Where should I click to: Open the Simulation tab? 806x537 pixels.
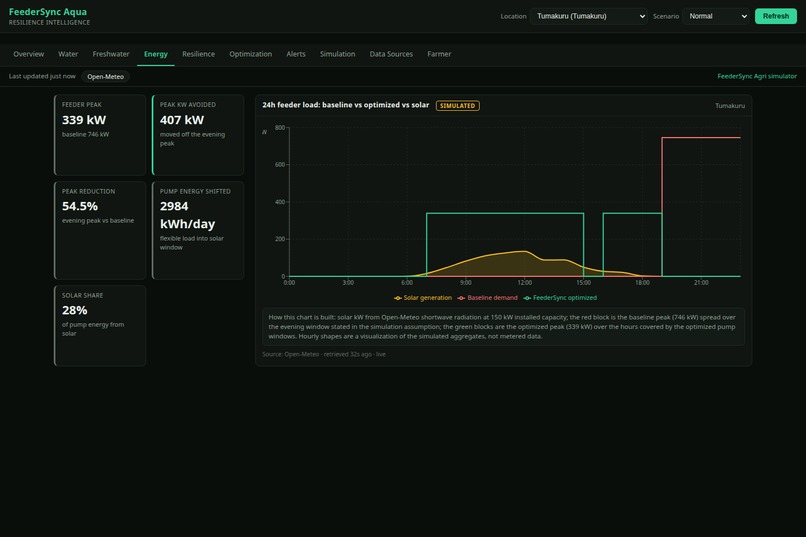click(337, 54)
